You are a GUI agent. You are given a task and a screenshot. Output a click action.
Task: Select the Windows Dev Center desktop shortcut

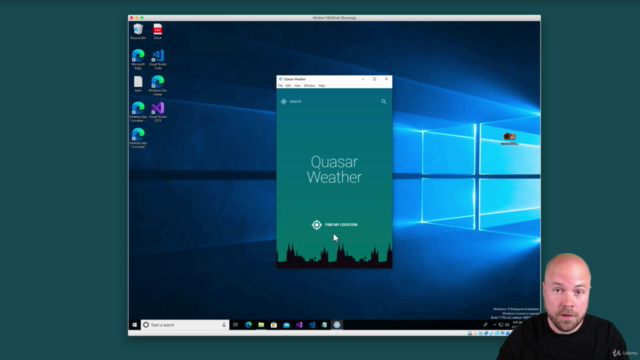click(158, 85)
